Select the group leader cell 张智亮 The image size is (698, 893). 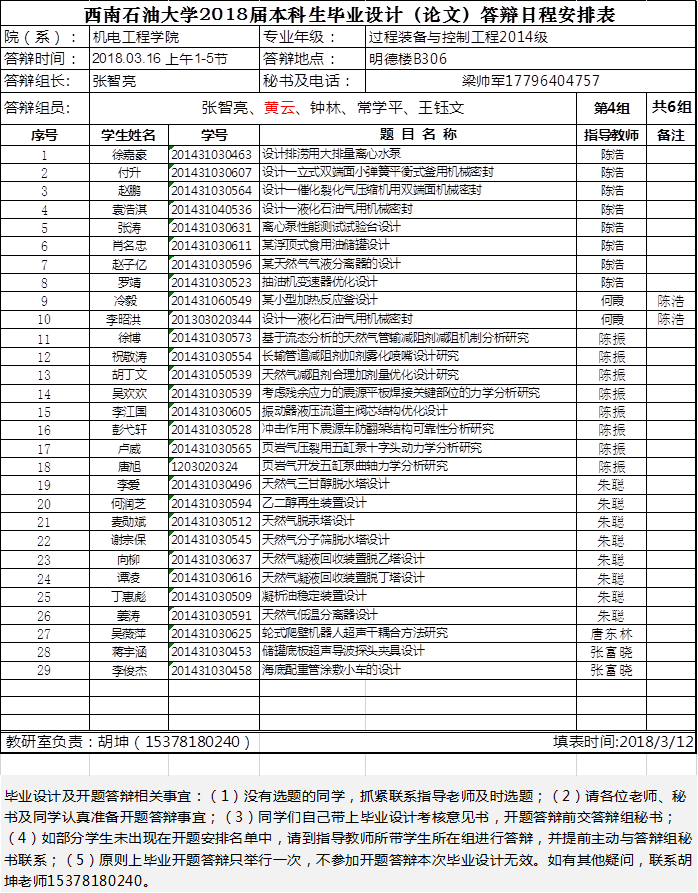[x=174, y=81]
